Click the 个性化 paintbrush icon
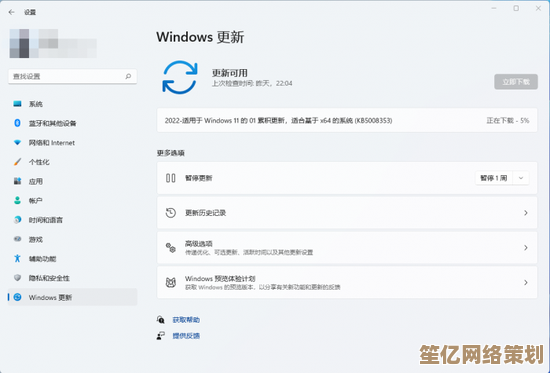550x373 pixels. click(x=17, y=162)
